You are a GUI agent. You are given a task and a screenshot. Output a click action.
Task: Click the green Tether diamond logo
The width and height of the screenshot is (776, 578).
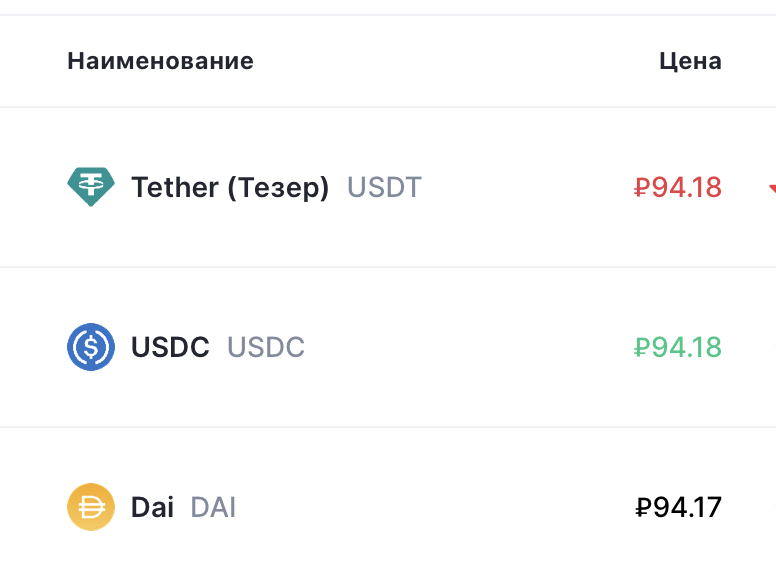point(91,187)
